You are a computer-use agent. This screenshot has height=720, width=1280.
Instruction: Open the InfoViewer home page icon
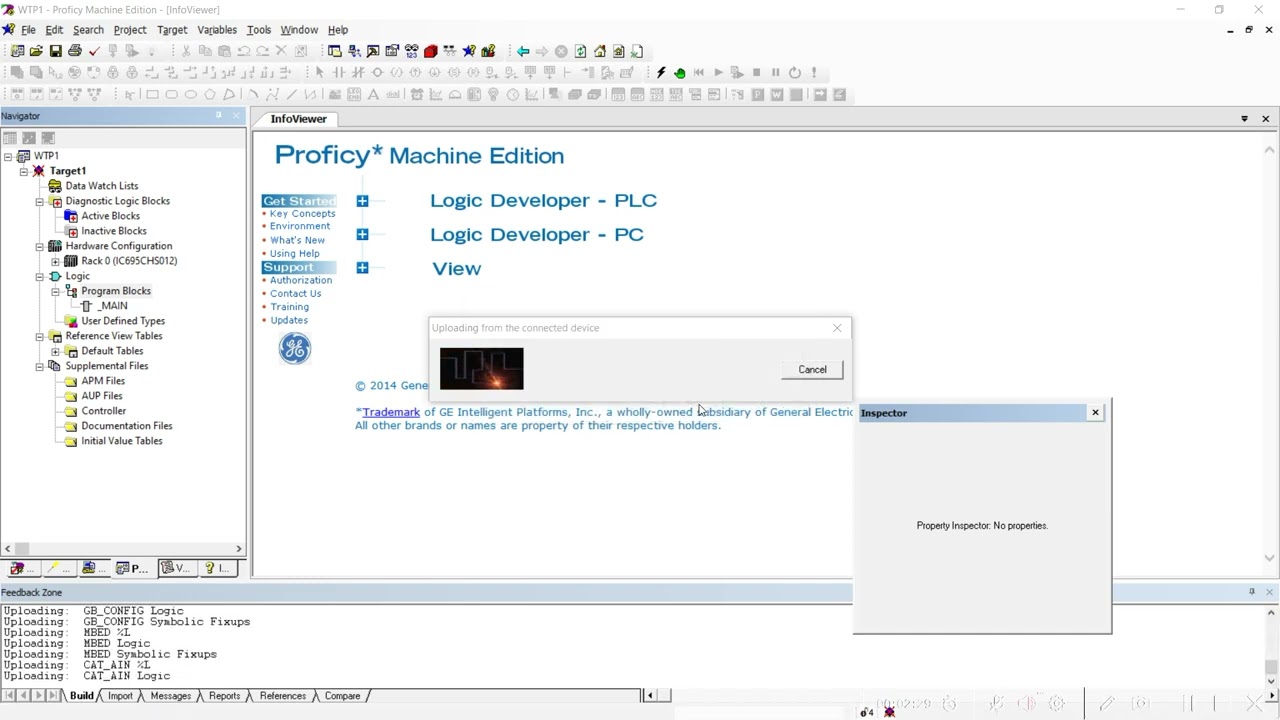point(600,51)
